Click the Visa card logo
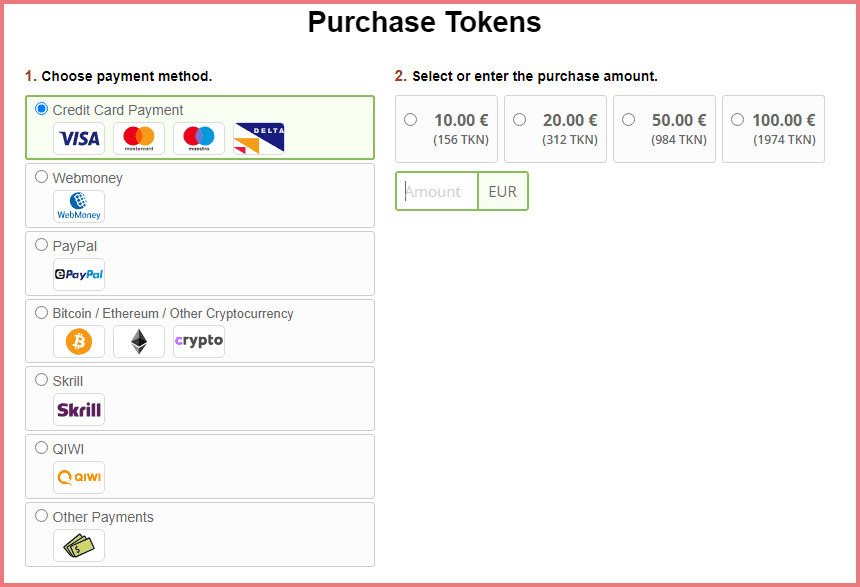Screen dimensions: 860x587 tap(79, 138)
